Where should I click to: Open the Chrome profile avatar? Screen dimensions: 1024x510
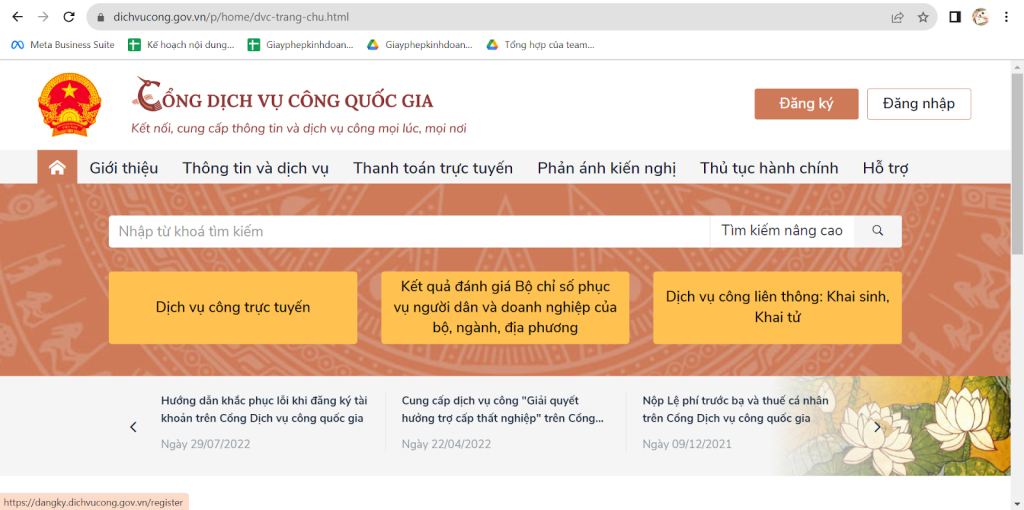981,17
